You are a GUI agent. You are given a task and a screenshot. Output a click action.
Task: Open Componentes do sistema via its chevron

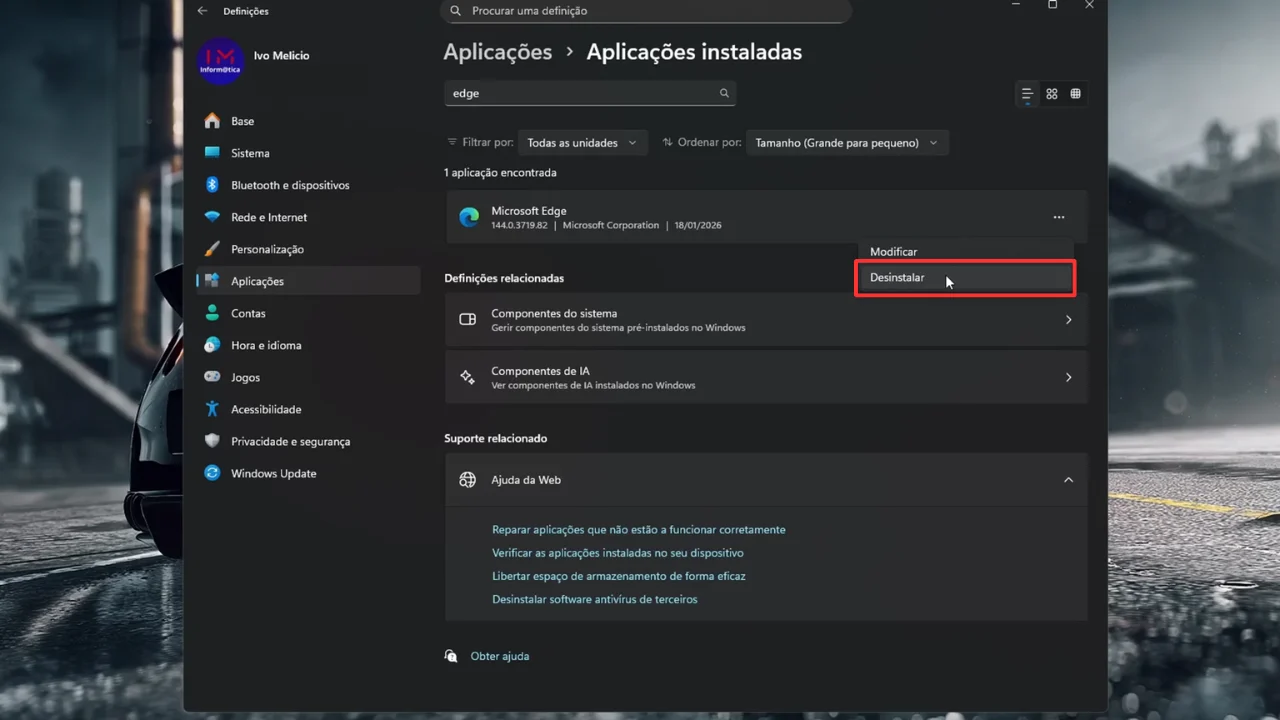click(1068, 320)
